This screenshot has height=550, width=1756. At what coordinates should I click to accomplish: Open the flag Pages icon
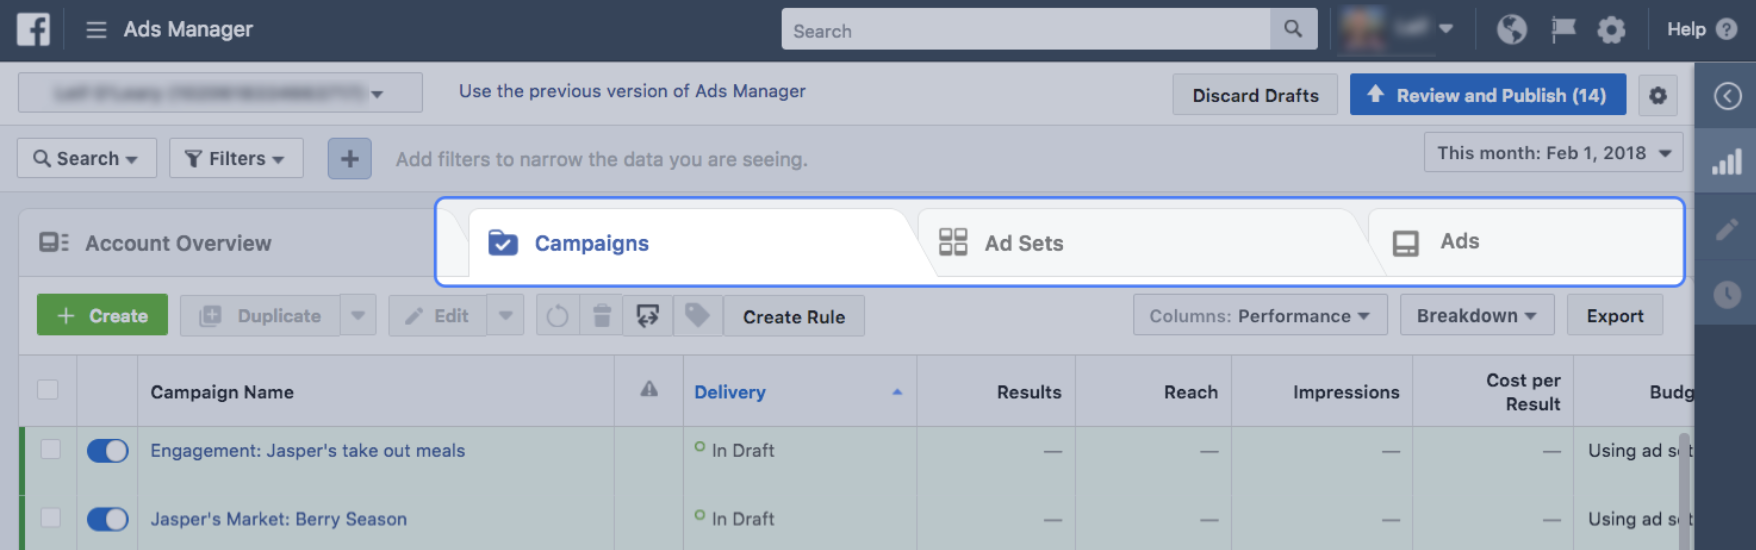[x=1563, y=29]
